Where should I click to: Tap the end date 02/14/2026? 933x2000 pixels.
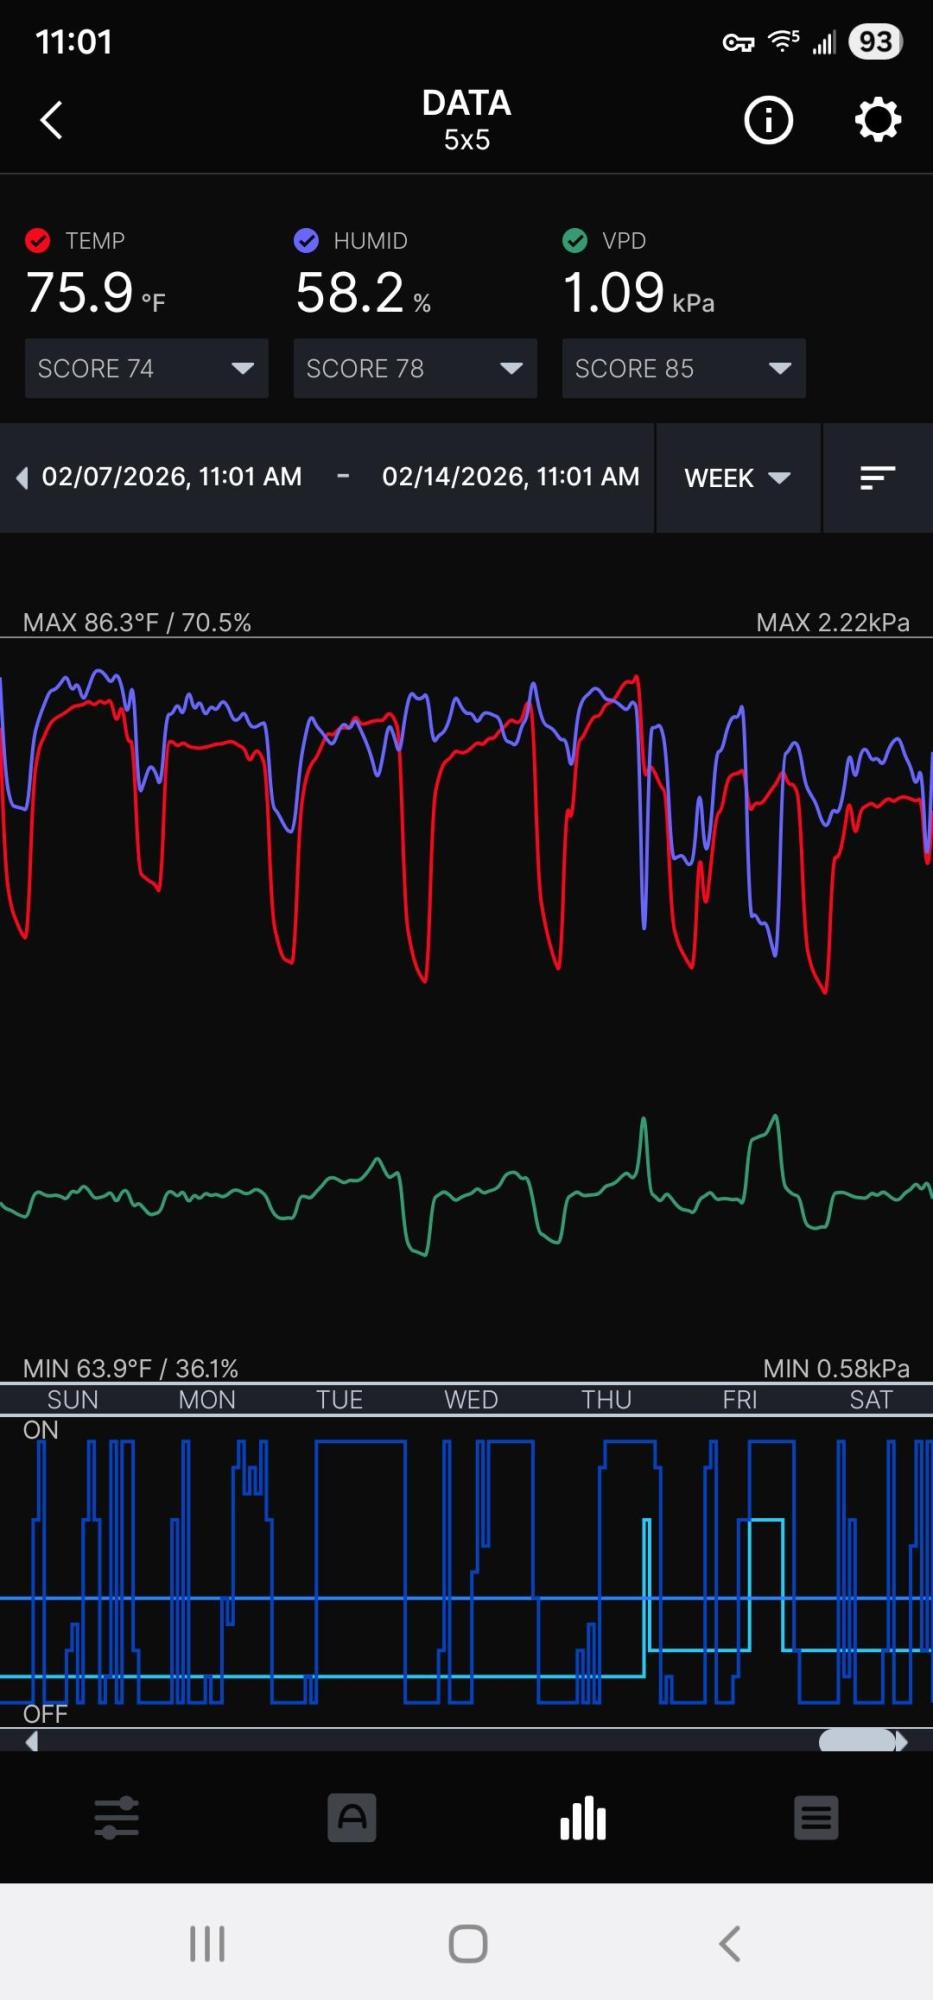pyautogui.click(x=510, y=477)
